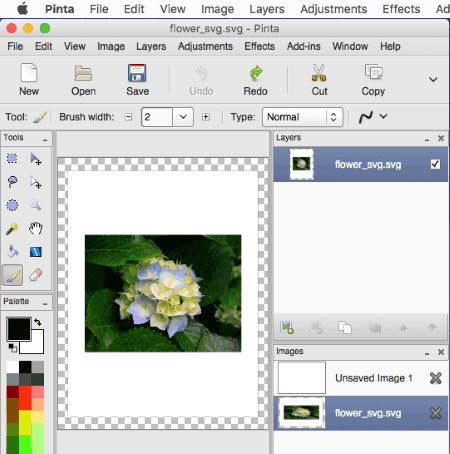Select the Lasso Select tool
The height and width of the screenshot is (454, 450).
[12, 182]
